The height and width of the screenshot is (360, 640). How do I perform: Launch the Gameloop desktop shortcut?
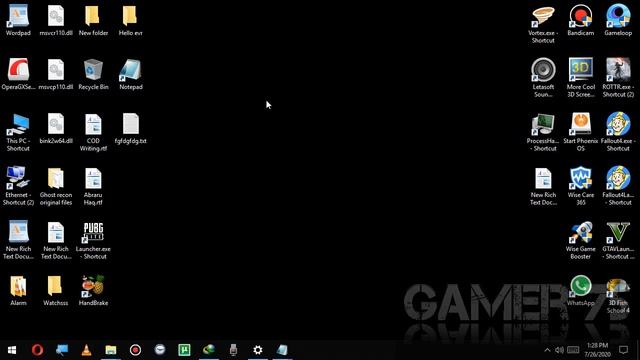618,20
